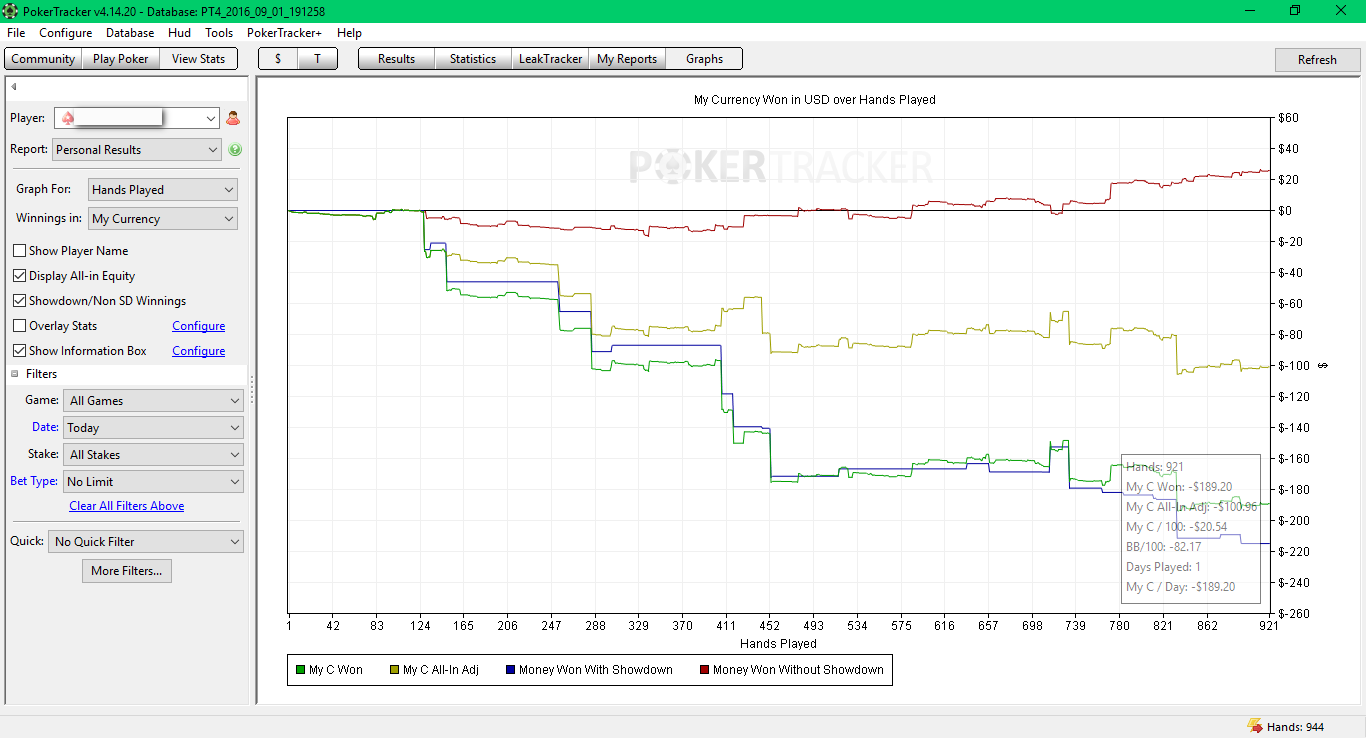The height and width of the screenshot is (738, 1366).
Task: Open the Game filter dropdown
Action: coord(154,401)
